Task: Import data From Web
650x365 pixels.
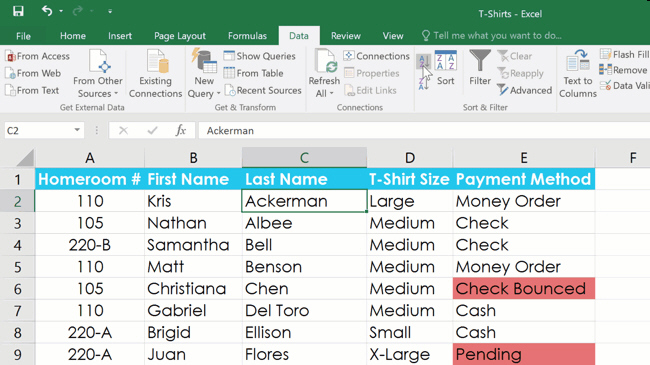Action: coord(33,73)
